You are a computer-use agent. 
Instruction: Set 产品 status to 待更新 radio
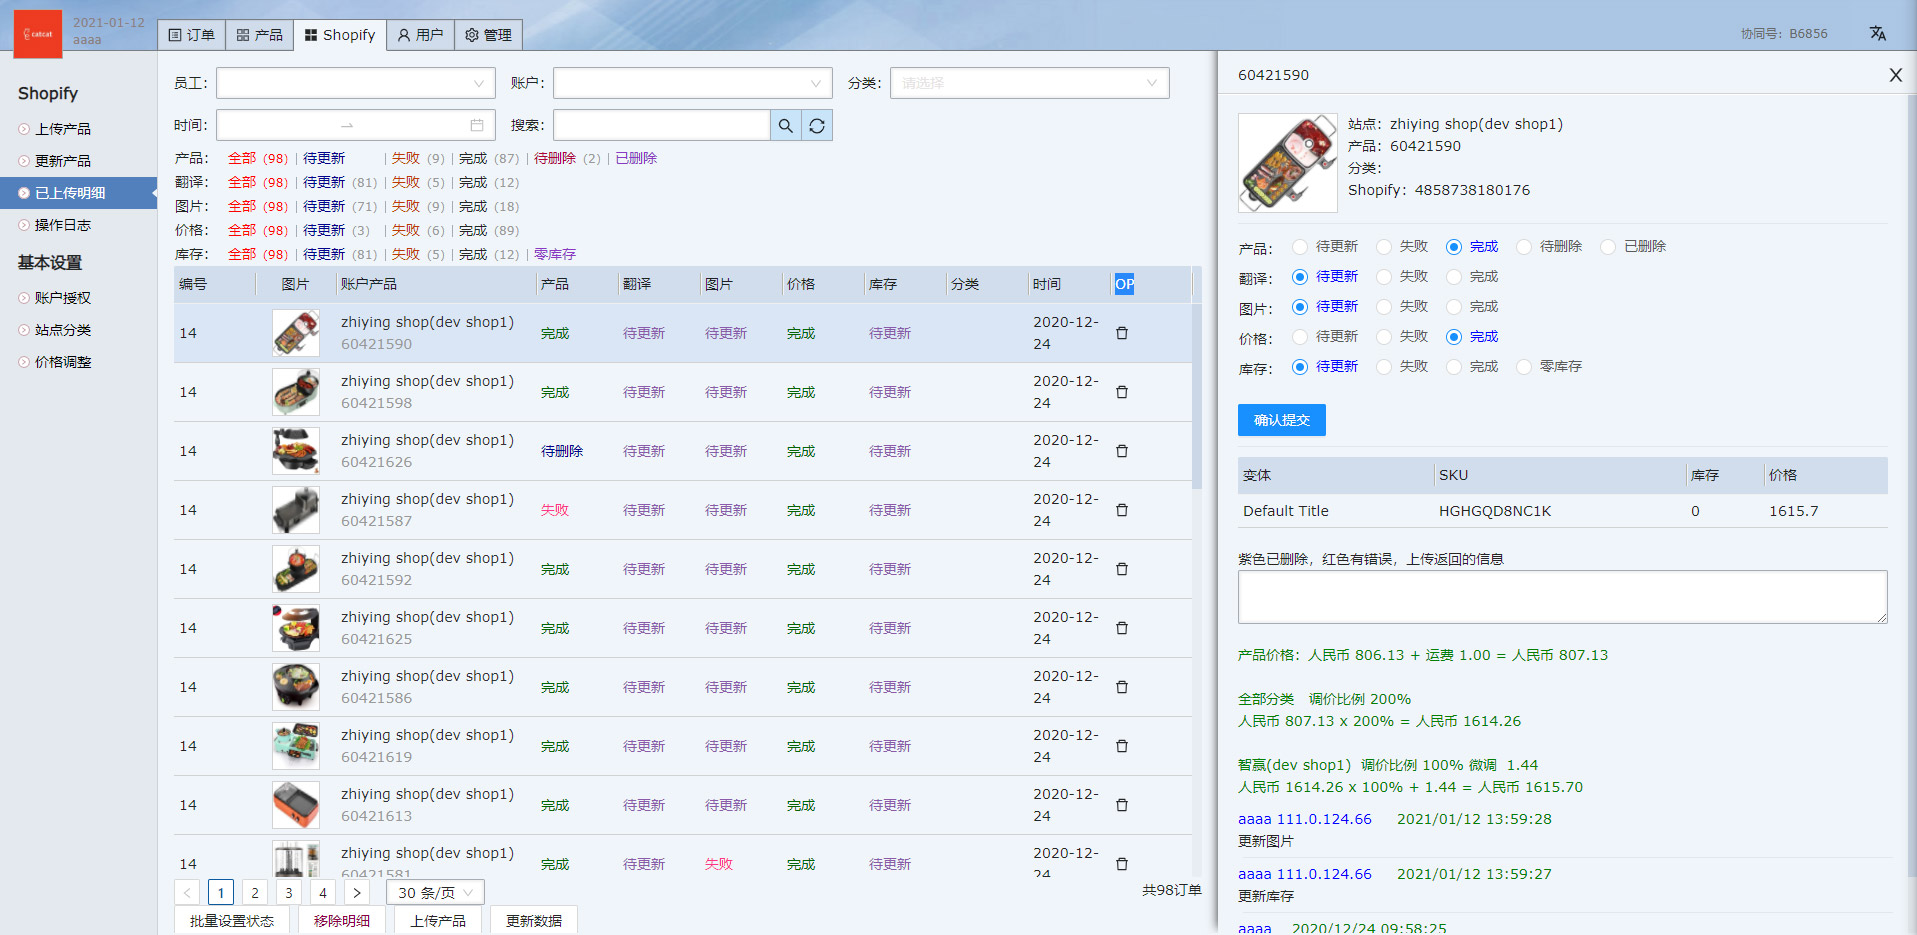point(1300,247)
